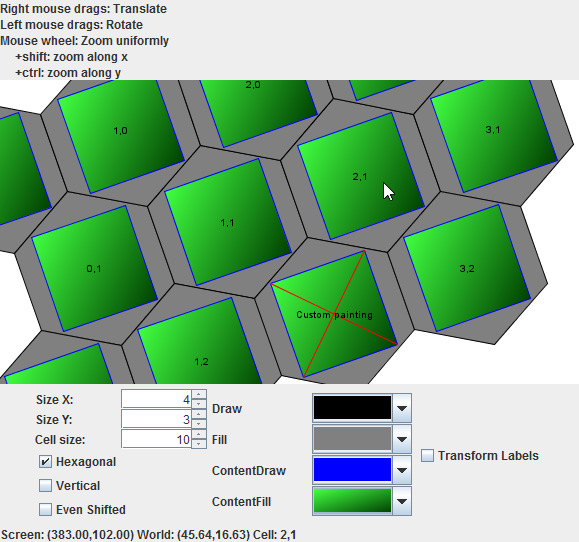Open the Draw color dropdown arrow
Screen dimensions: 579x542
pyautogui.click(x=402, y=408)
